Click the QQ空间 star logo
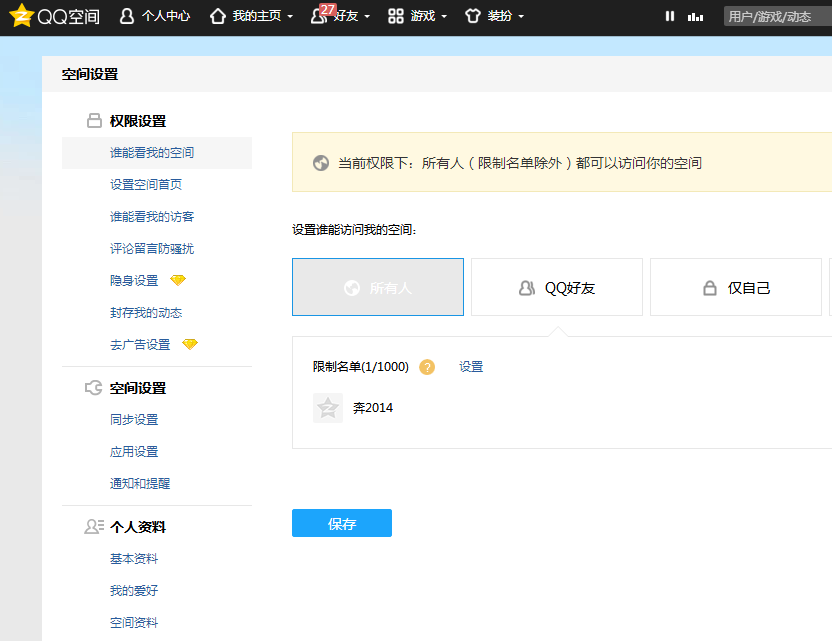The height and width of the screenshot is (641, 832). click(x=21, y=16)
